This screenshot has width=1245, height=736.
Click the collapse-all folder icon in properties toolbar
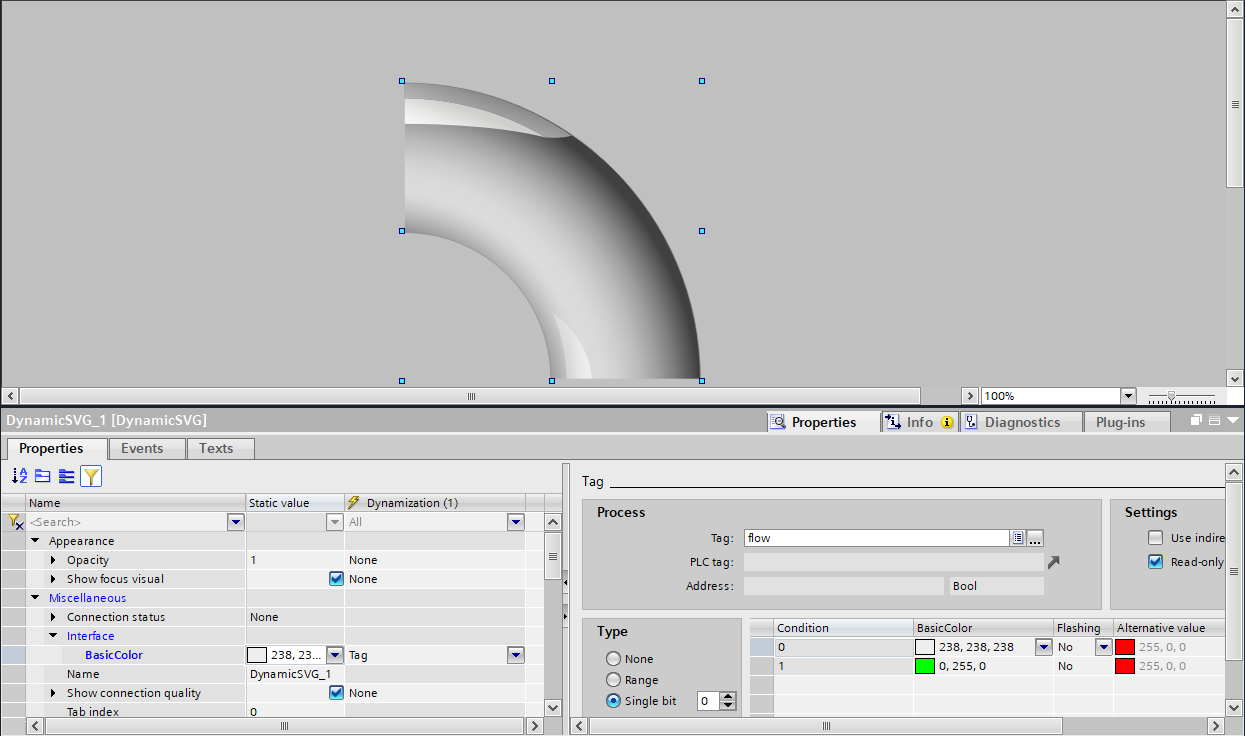[x=43, y=477]
